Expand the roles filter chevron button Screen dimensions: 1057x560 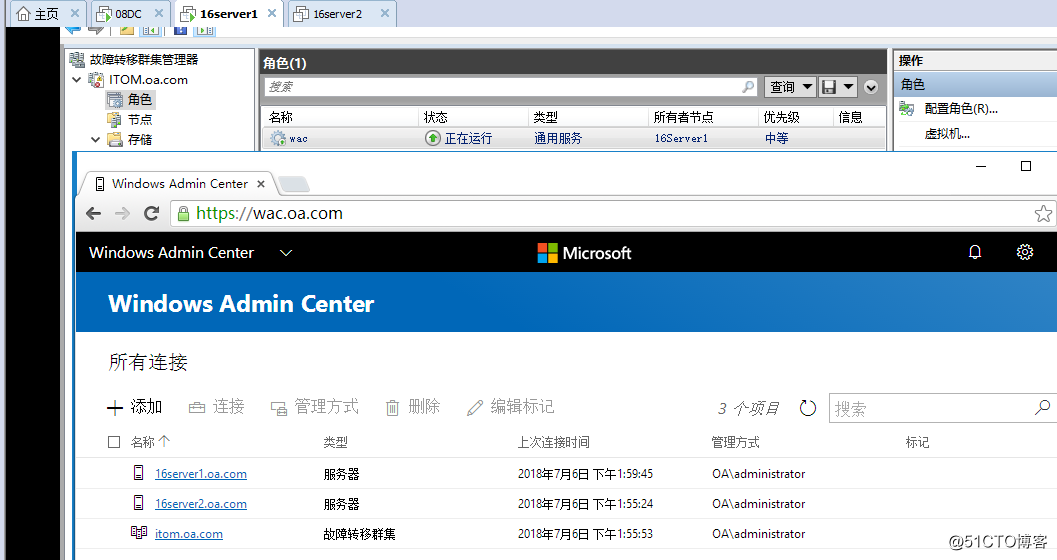click(871, 87)
